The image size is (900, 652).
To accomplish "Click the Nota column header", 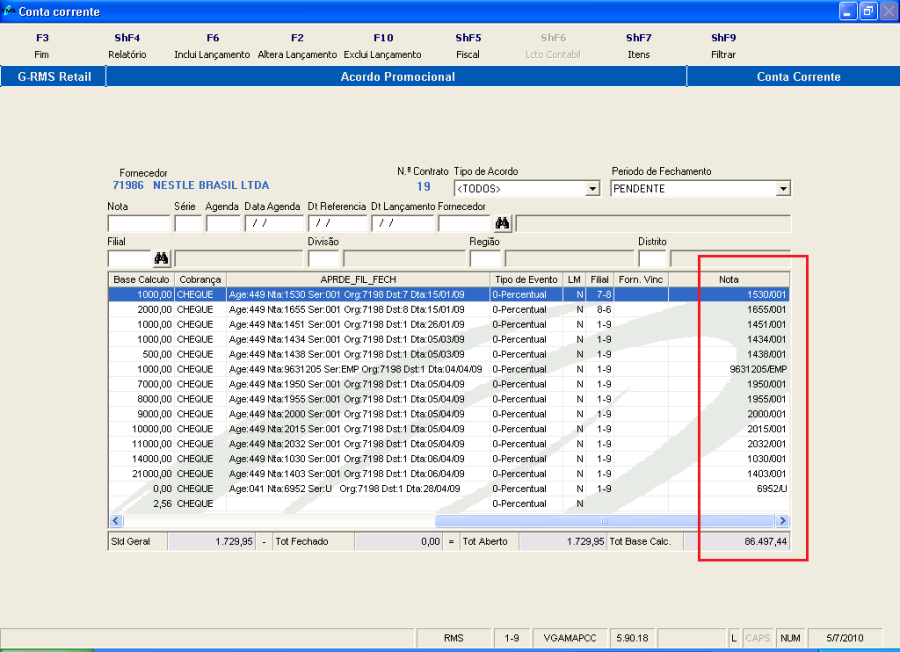I will point(729,280).
